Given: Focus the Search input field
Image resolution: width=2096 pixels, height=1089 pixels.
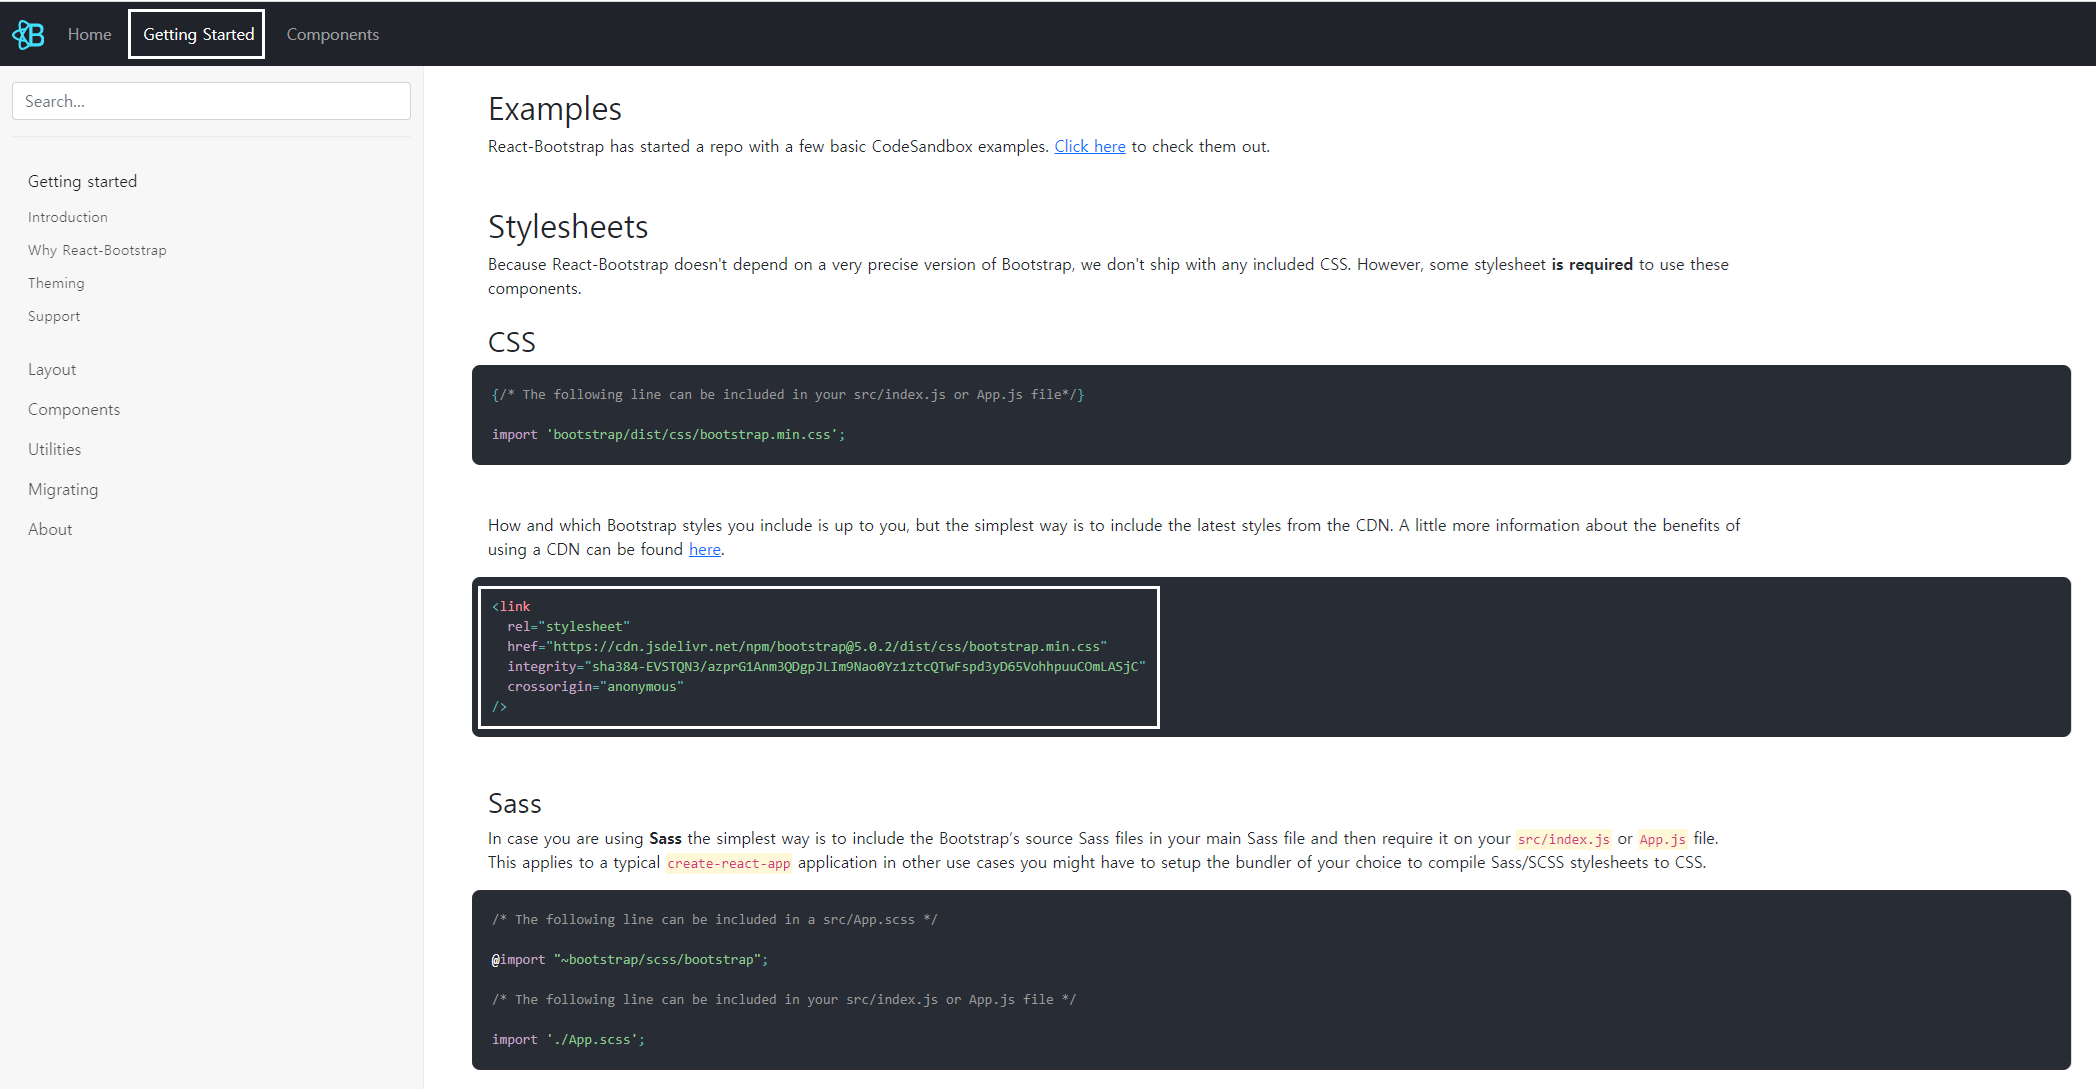Looking at the screenshot, I should [211, 101].
